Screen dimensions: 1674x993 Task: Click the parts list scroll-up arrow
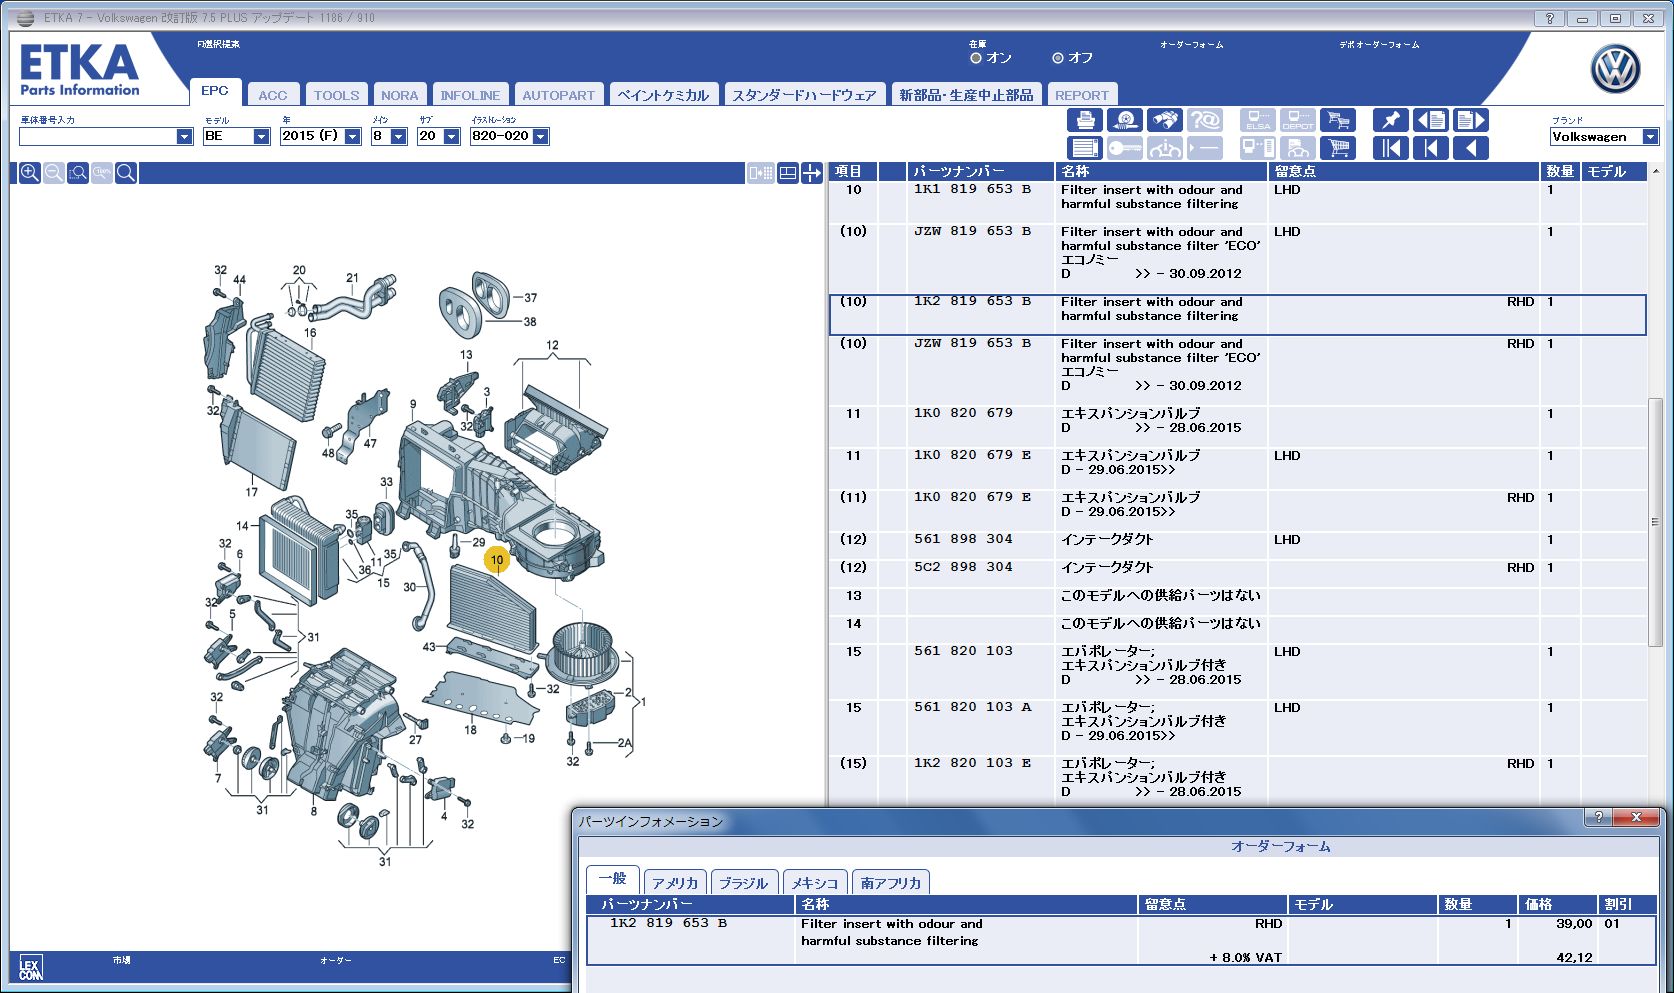[1655, 172]
